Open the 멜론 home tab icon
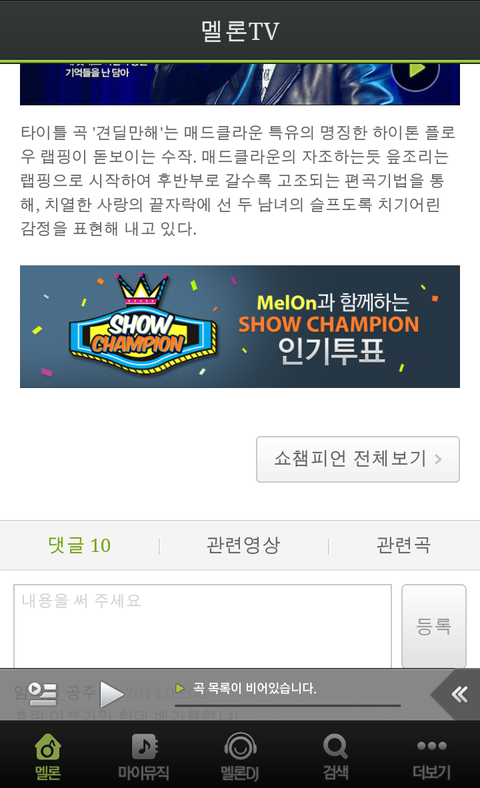Viewport: 480px width, 788px height. point(48,747)
